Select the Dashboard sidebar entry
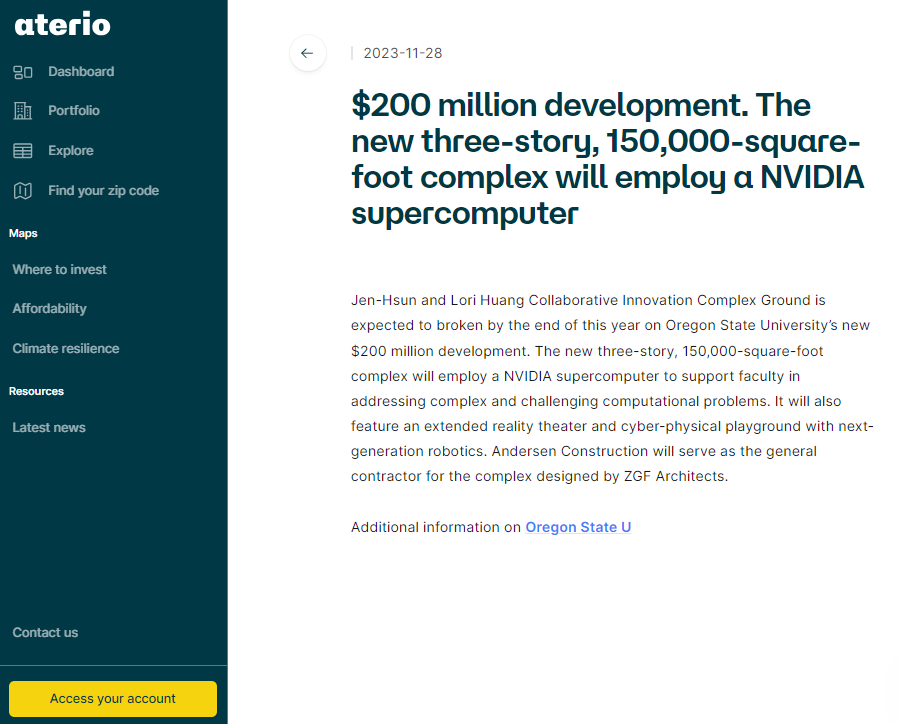 point(80,71)
